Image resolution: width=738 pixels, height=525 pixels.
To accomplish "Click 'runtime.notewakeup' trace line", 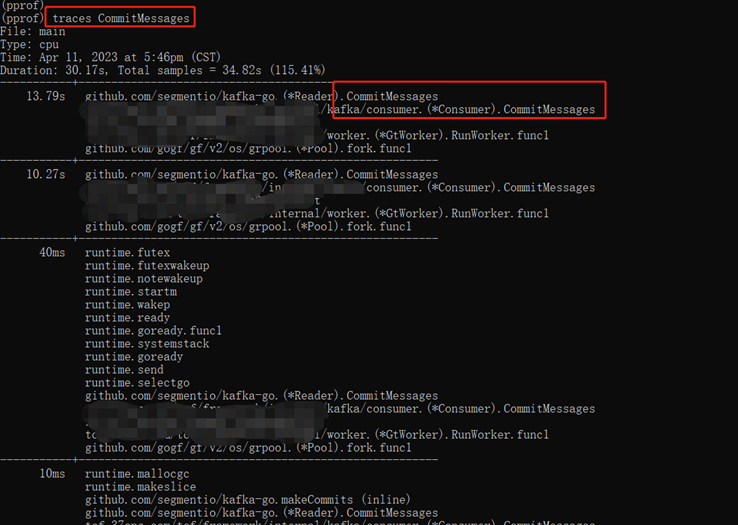I will pos(144,279).
